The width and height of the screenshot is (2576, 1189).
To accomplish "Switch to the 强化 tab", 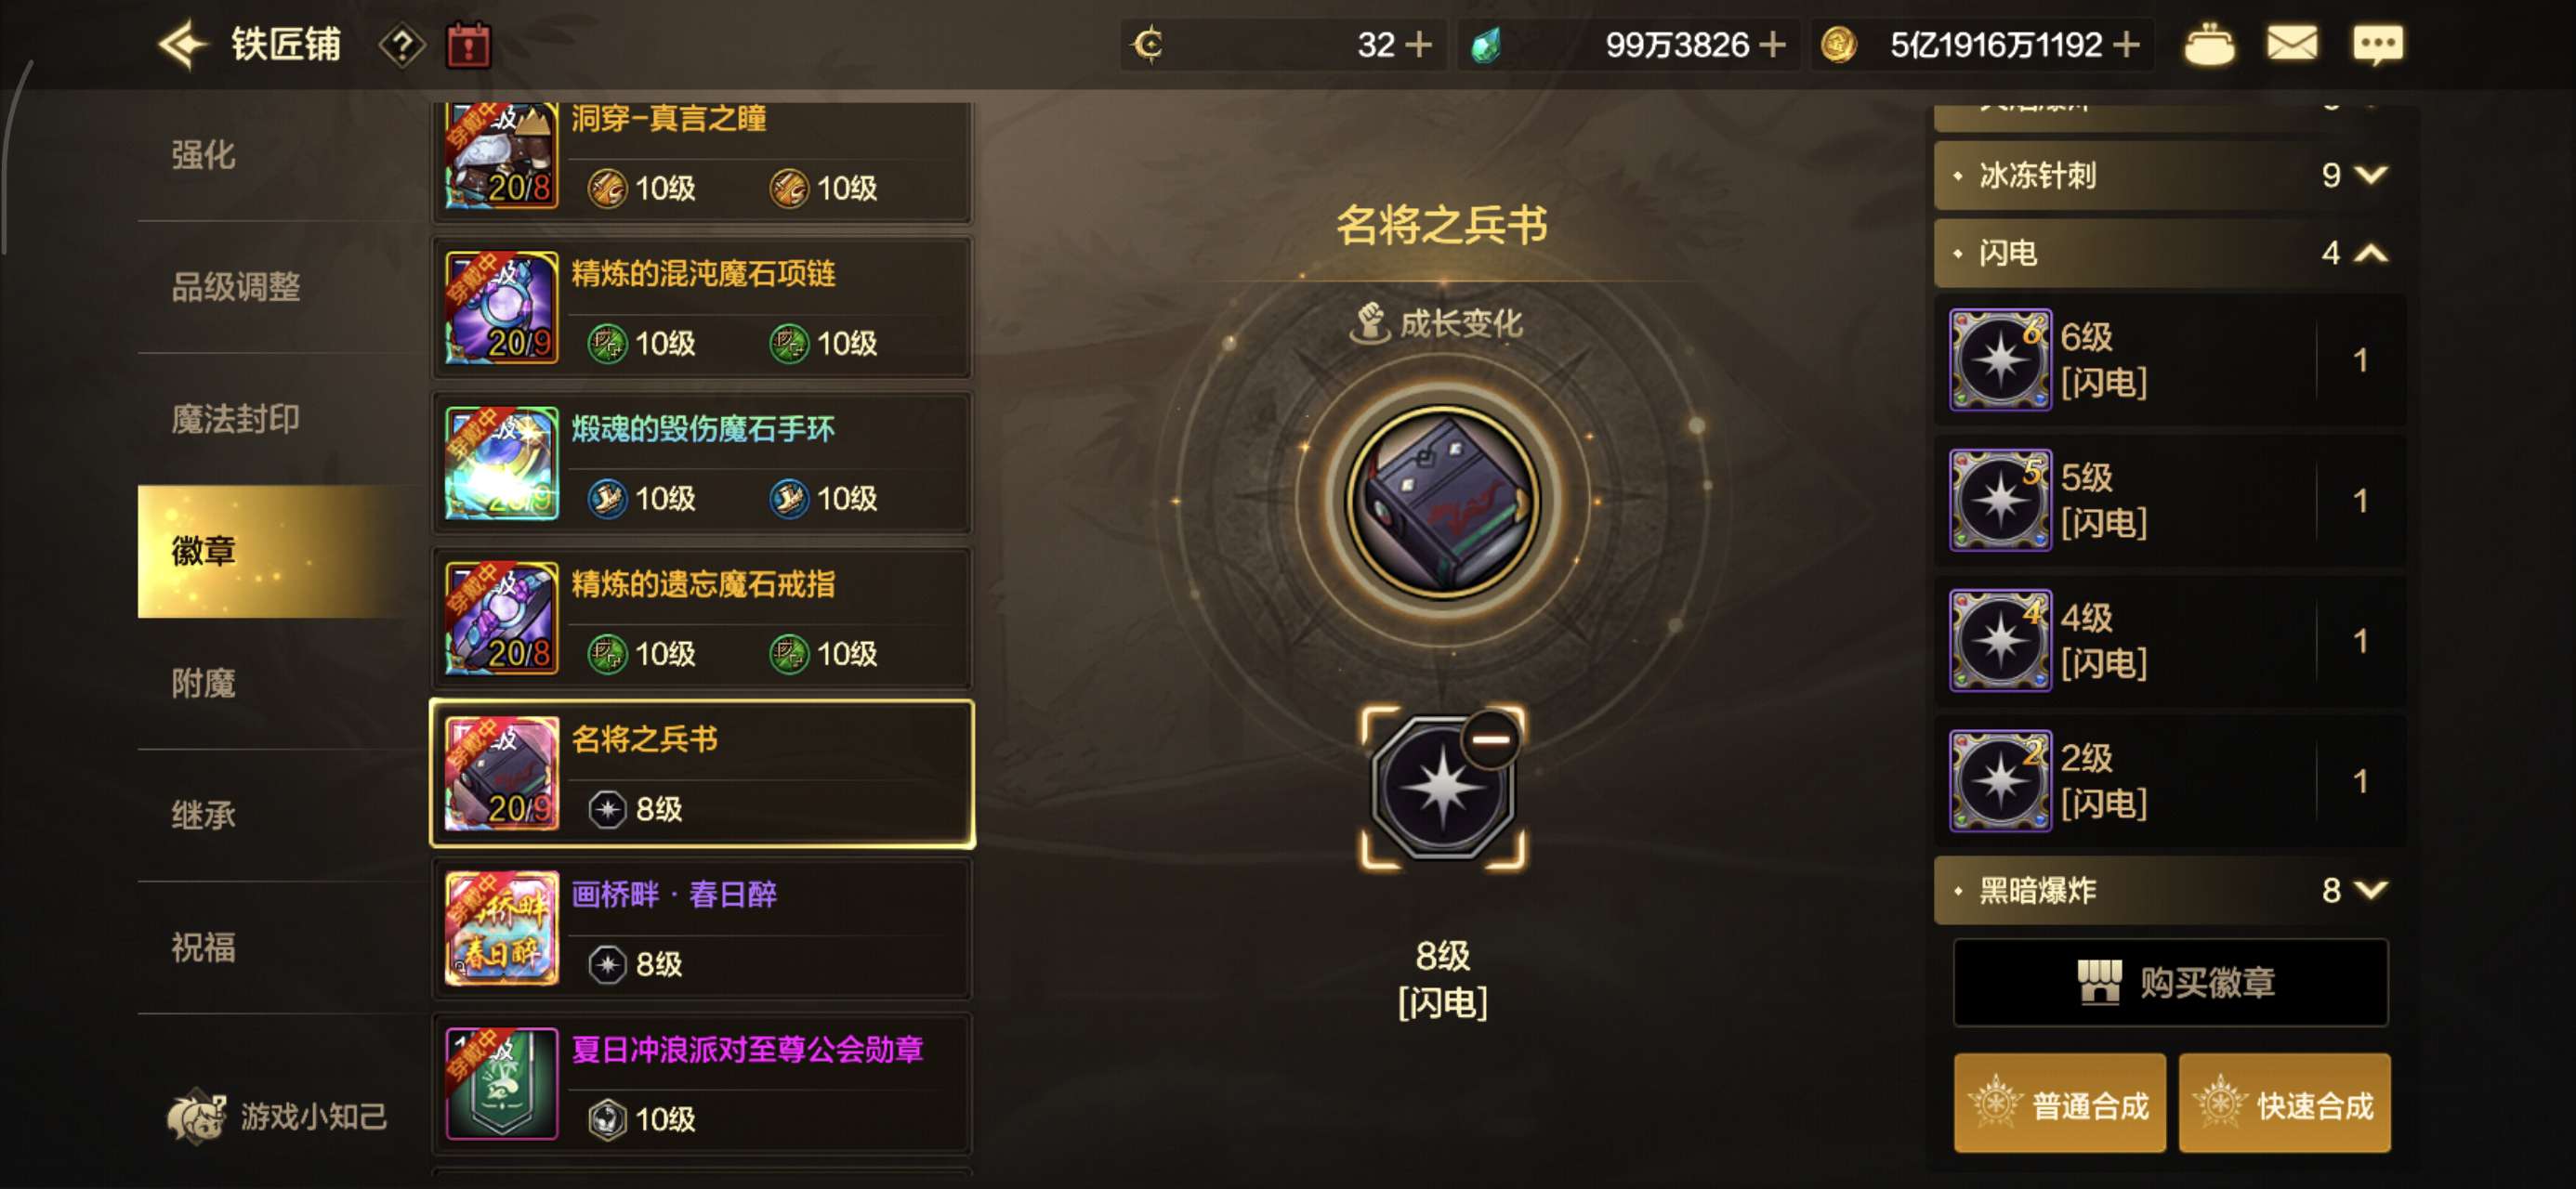I will coord(203,155).
